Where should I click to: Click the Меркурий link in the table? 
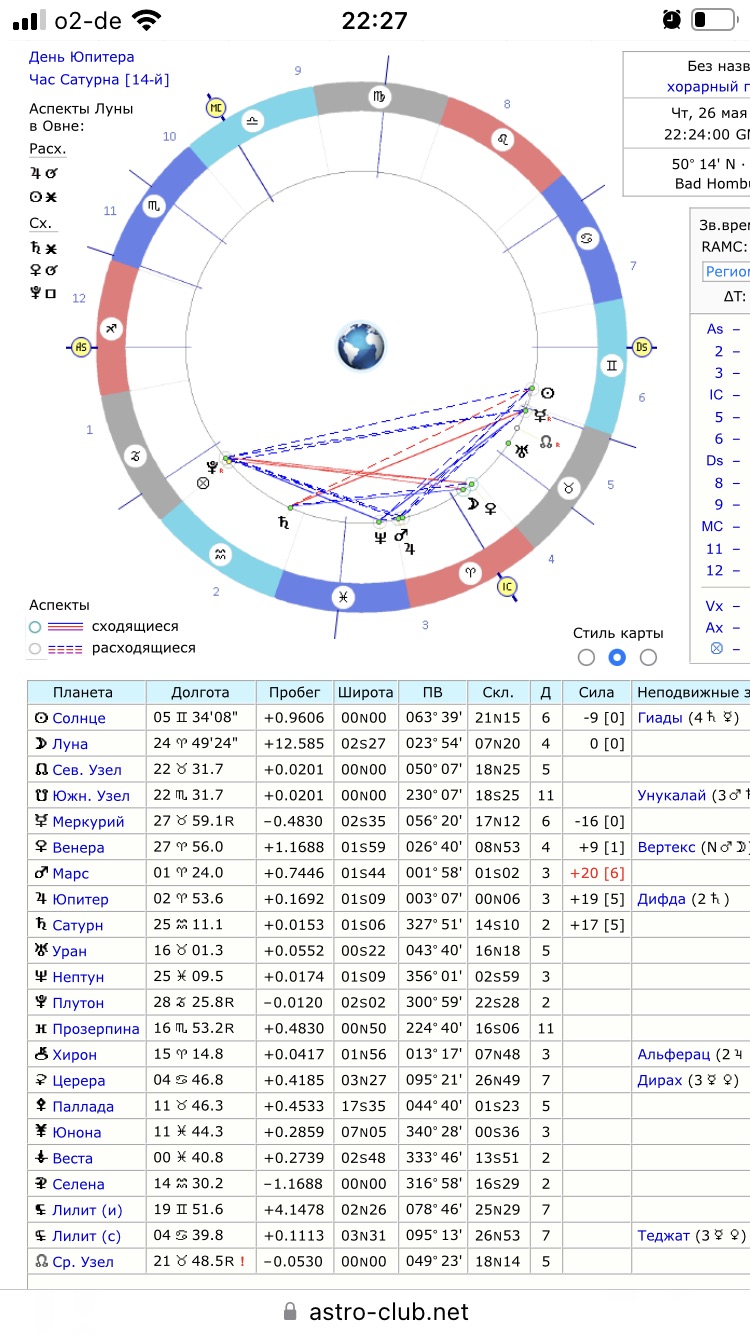(x=88, y=822)
